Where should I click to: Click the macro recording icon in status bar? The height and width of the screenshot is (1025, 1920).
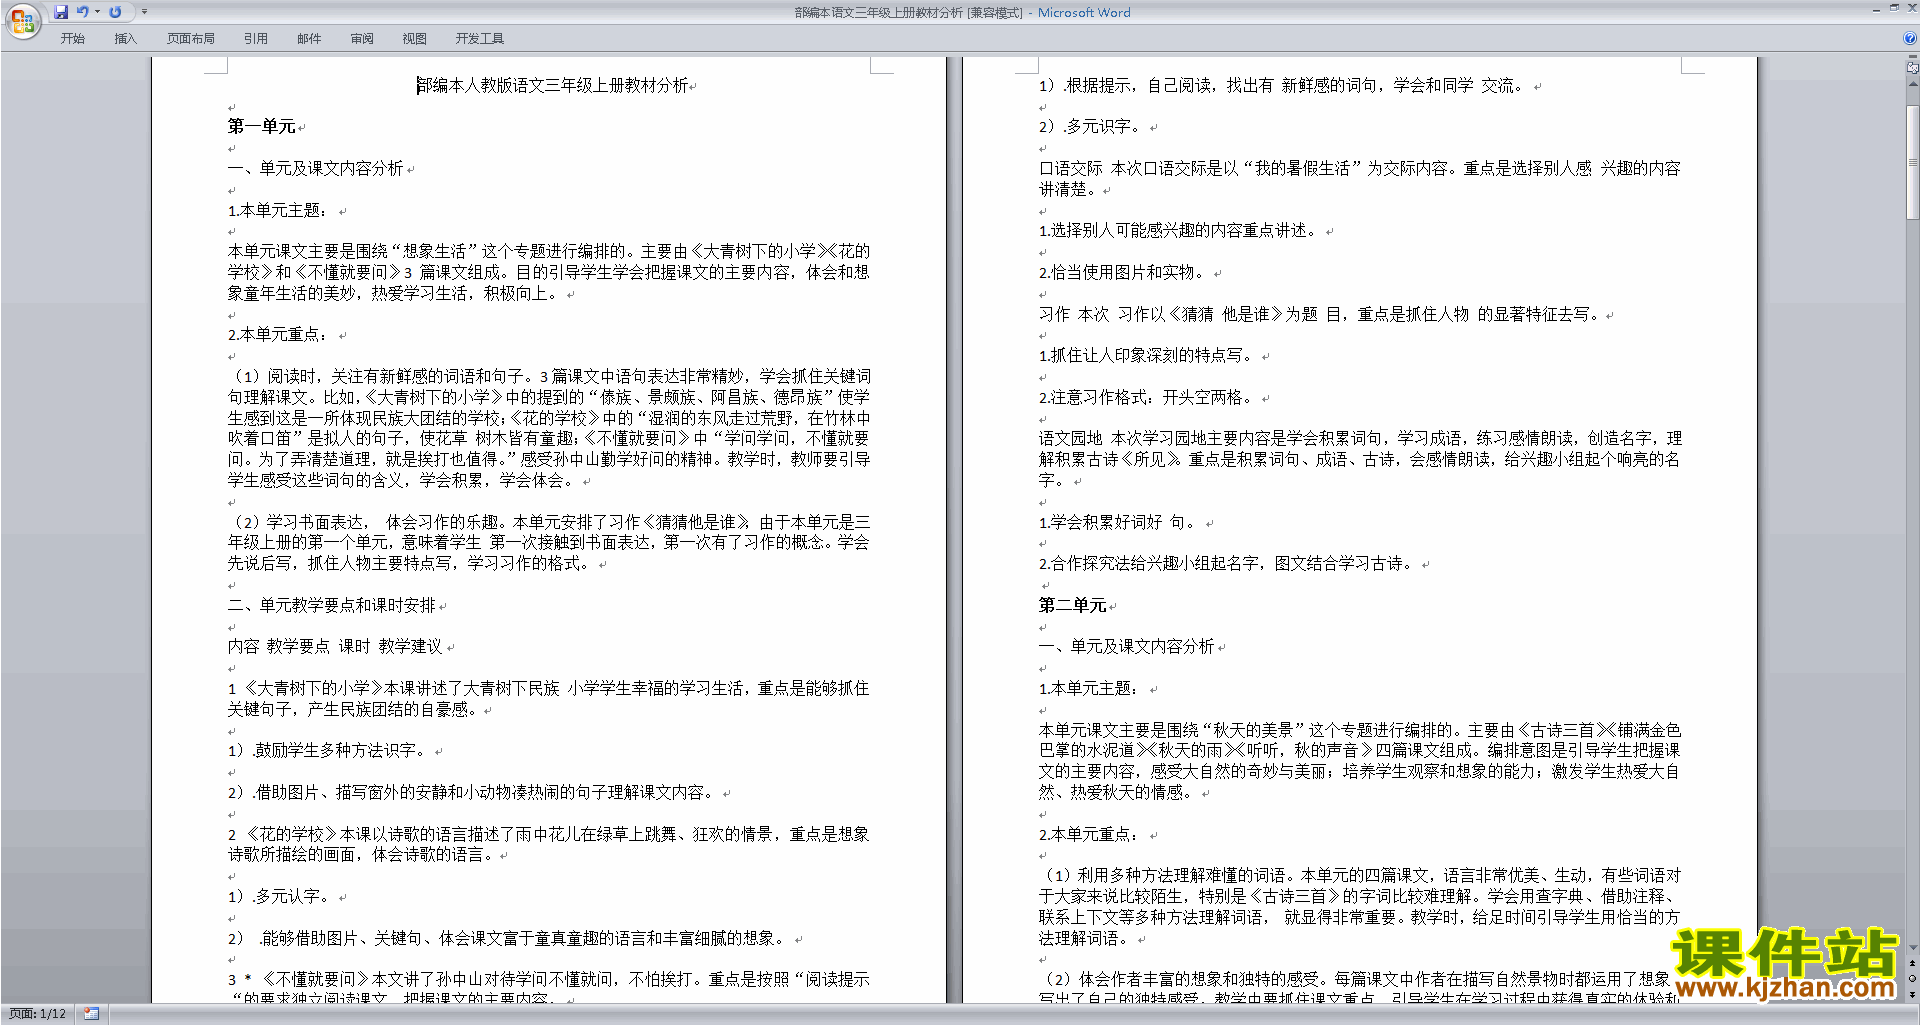pos(92,1014)
